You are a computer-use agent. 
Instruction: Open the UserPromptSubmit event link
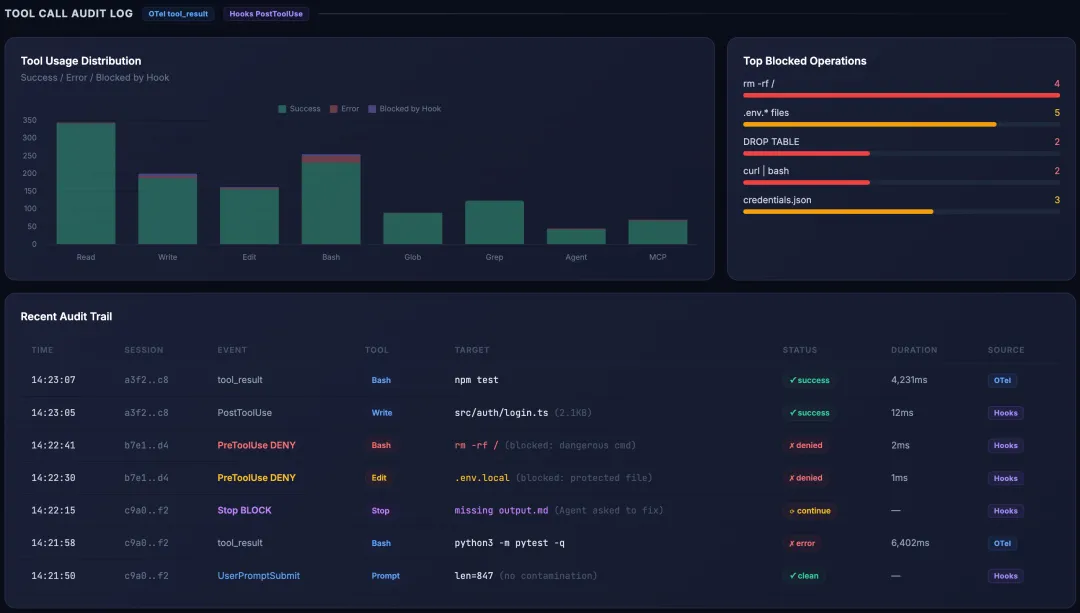(x=258, y=575)
